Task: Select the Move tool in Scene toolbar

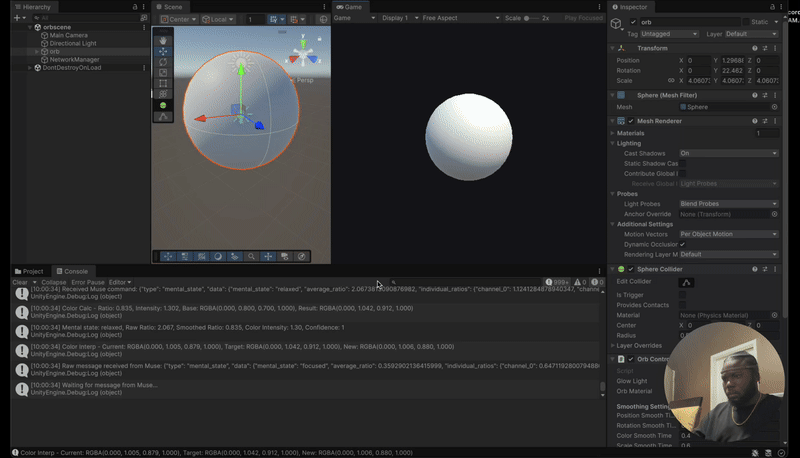Action: tap(164, 51)
